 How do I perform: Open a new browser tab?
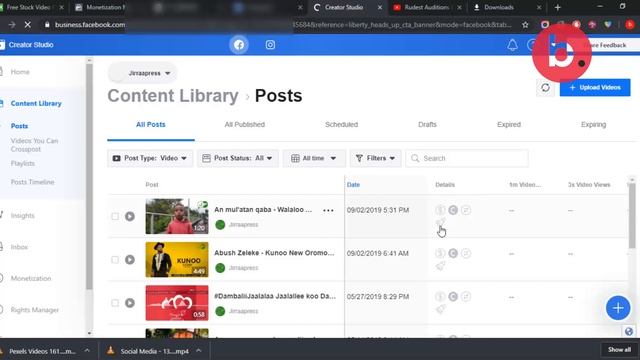point(558,7)
